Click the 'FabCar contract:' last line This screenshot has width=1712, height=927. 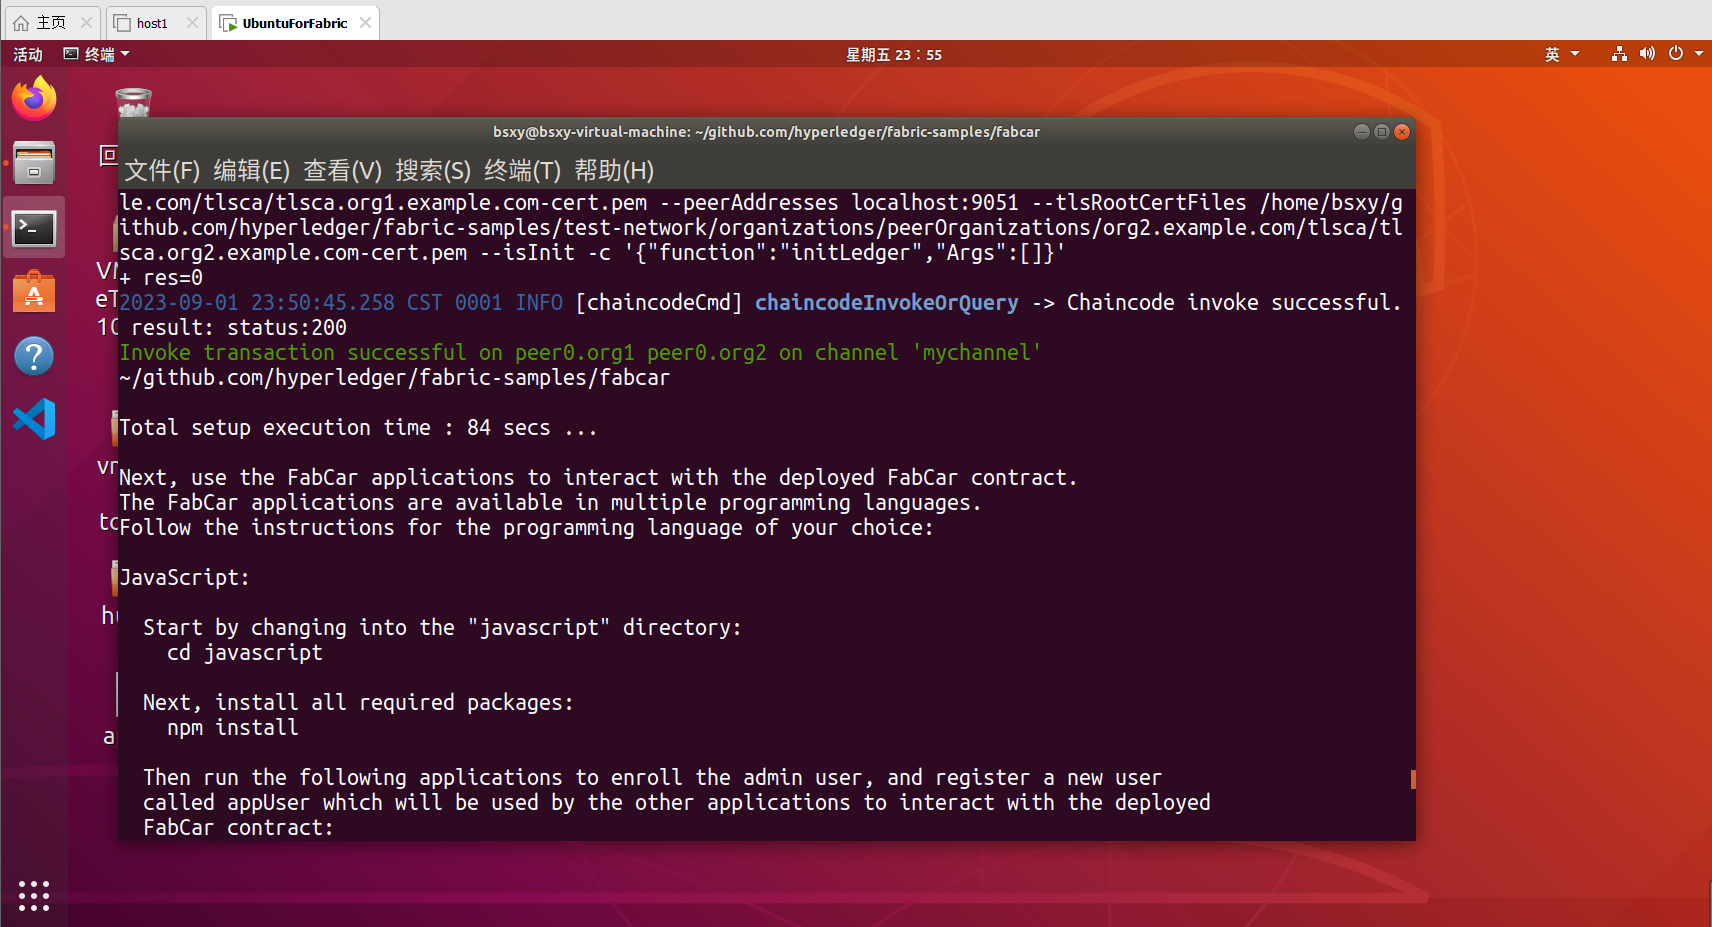pos(238,828)
